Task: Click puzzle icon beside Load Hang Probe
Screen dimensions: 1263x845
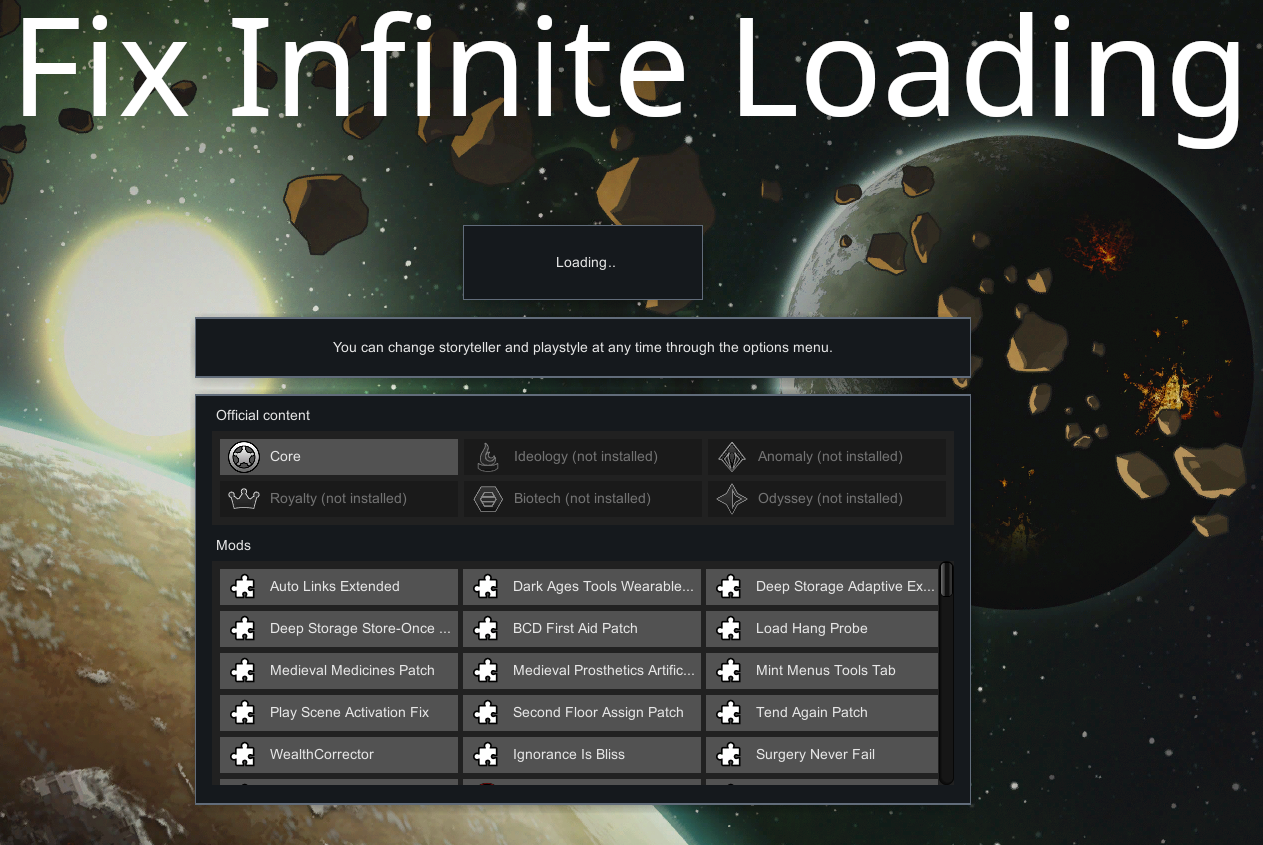Action: [x=729, y=629]
